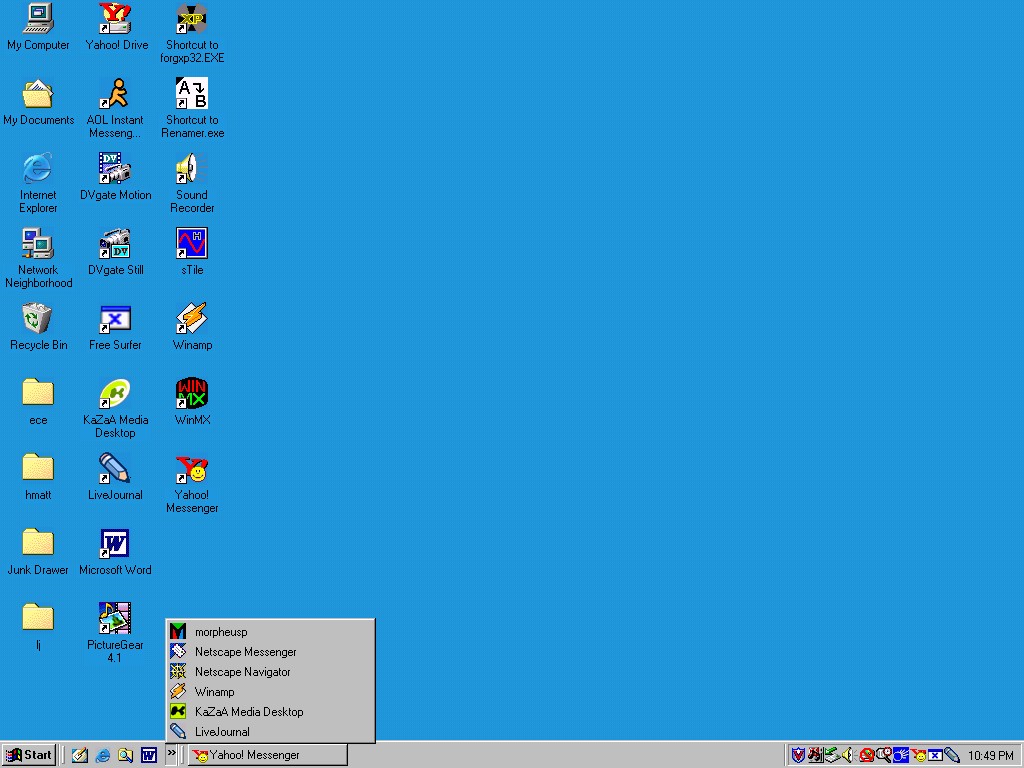The image size is (1024, 768).
Task: Choose Netscape Navigator from the overflow menu
Action: [270, 671]
